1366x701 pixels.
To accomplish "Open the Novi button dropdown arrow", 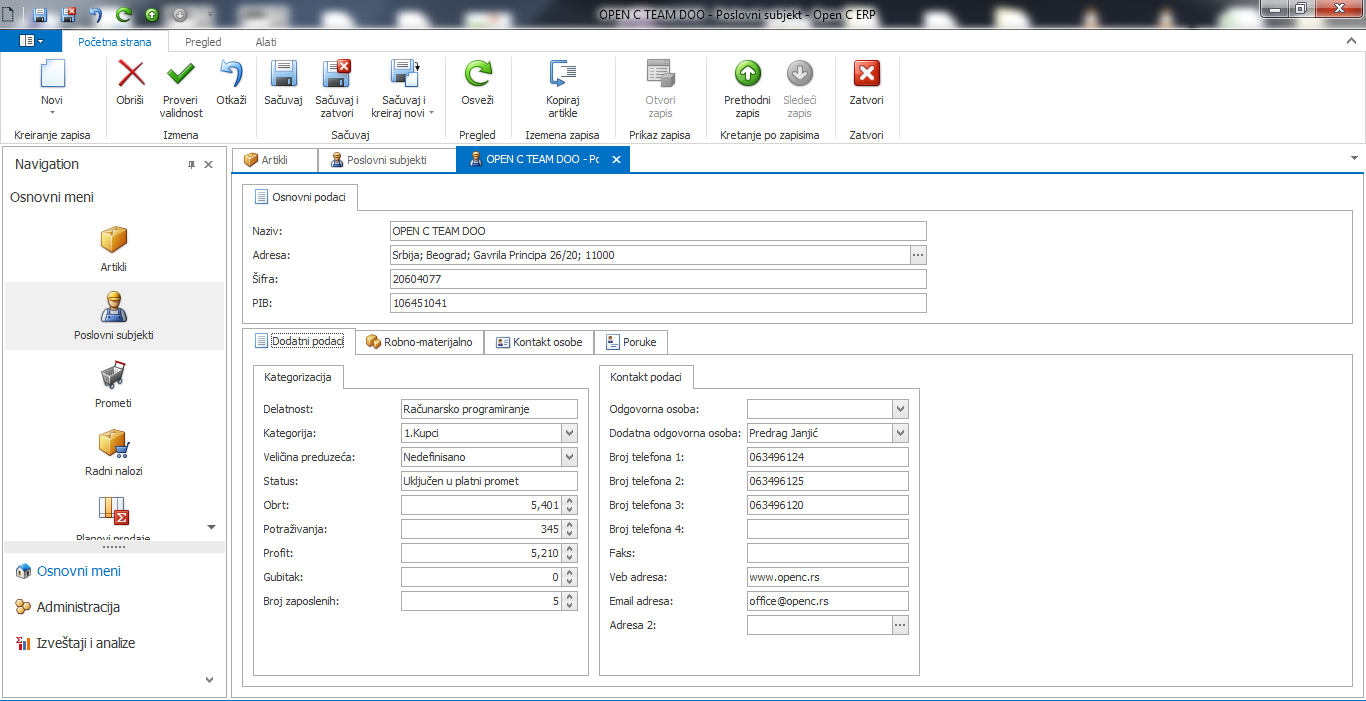I will coord(52,113).
